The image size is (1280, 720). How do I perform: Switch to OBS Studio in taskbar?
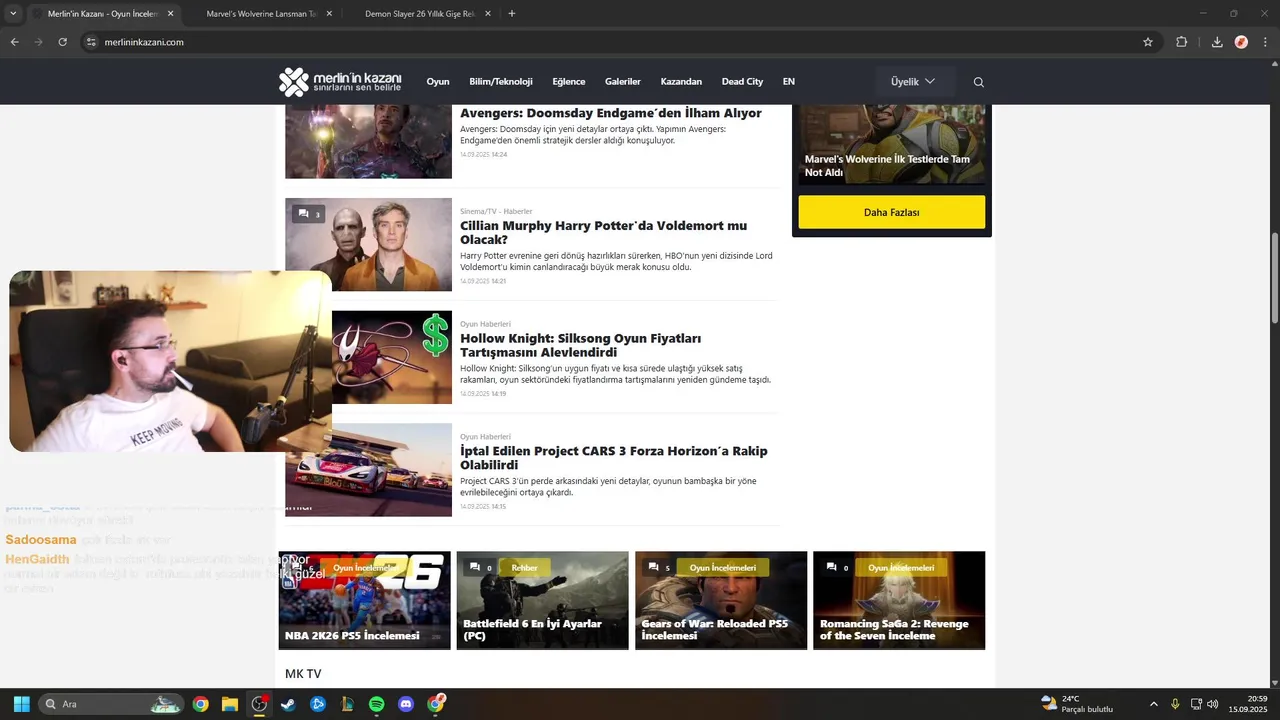tap(259, 704)
